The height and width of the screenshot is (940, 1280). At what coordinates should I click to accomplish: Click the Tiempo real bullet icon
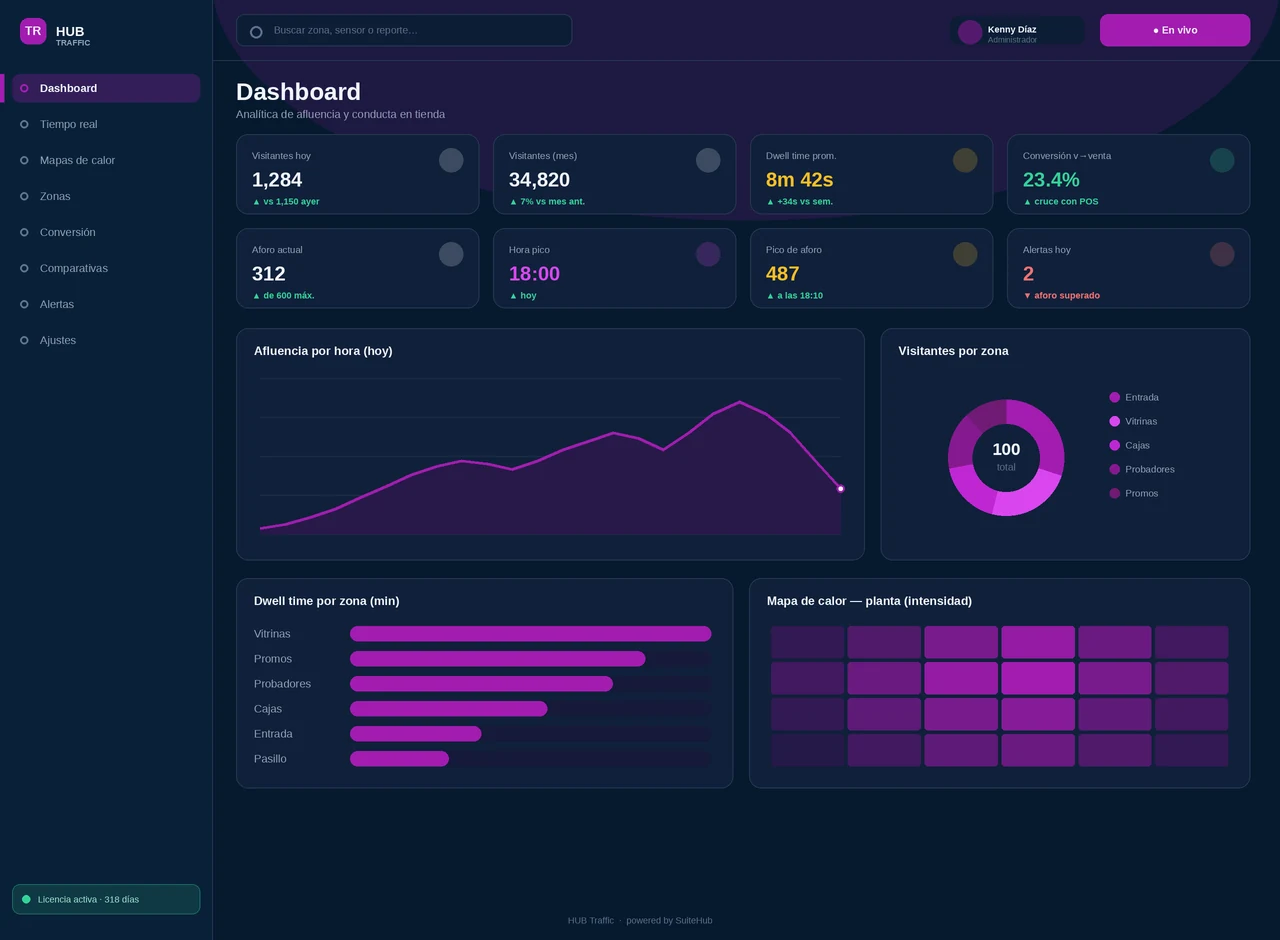pyautogui.click(x=24, y=124)
